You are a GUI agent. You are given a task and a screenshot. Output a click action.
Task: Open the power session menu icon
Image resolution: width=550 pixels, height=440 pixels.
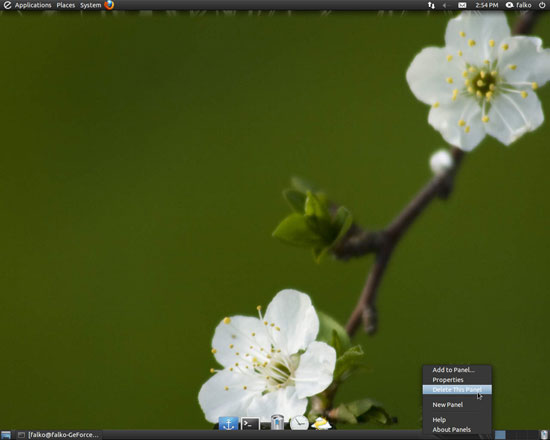(542, 5)
